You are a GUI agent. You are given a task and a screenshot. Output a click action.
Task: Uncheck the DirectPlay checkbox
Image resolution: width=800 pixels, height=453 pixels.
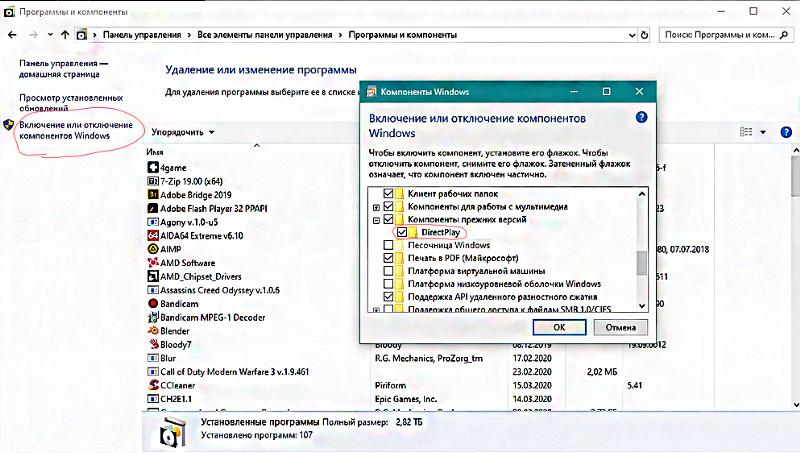[x=402, y=232]
